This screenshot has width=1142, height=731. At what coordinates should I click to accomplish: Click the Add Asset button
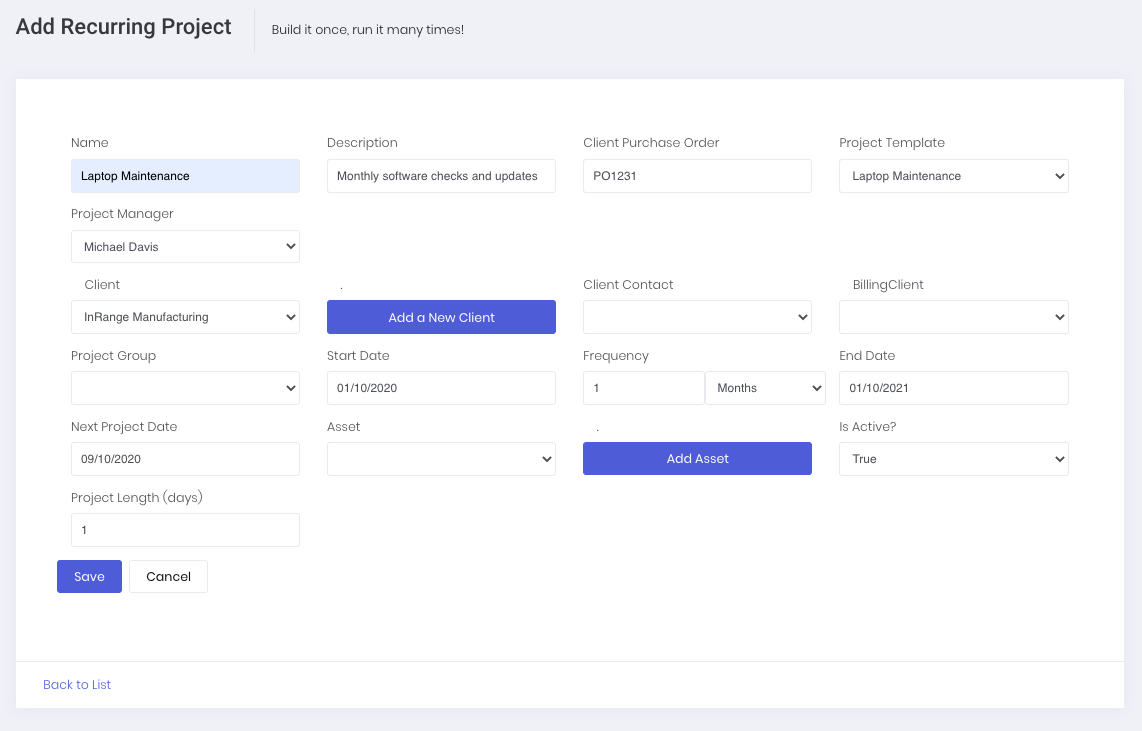[697, 458]
